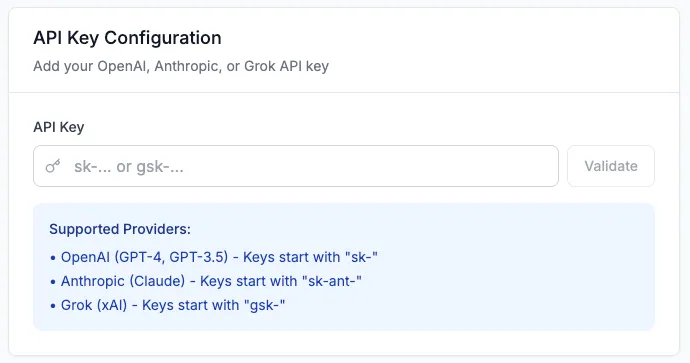This screenshot has width=690, height=363.
Task: Focus the API Key input field
Action: pos(296,166)
